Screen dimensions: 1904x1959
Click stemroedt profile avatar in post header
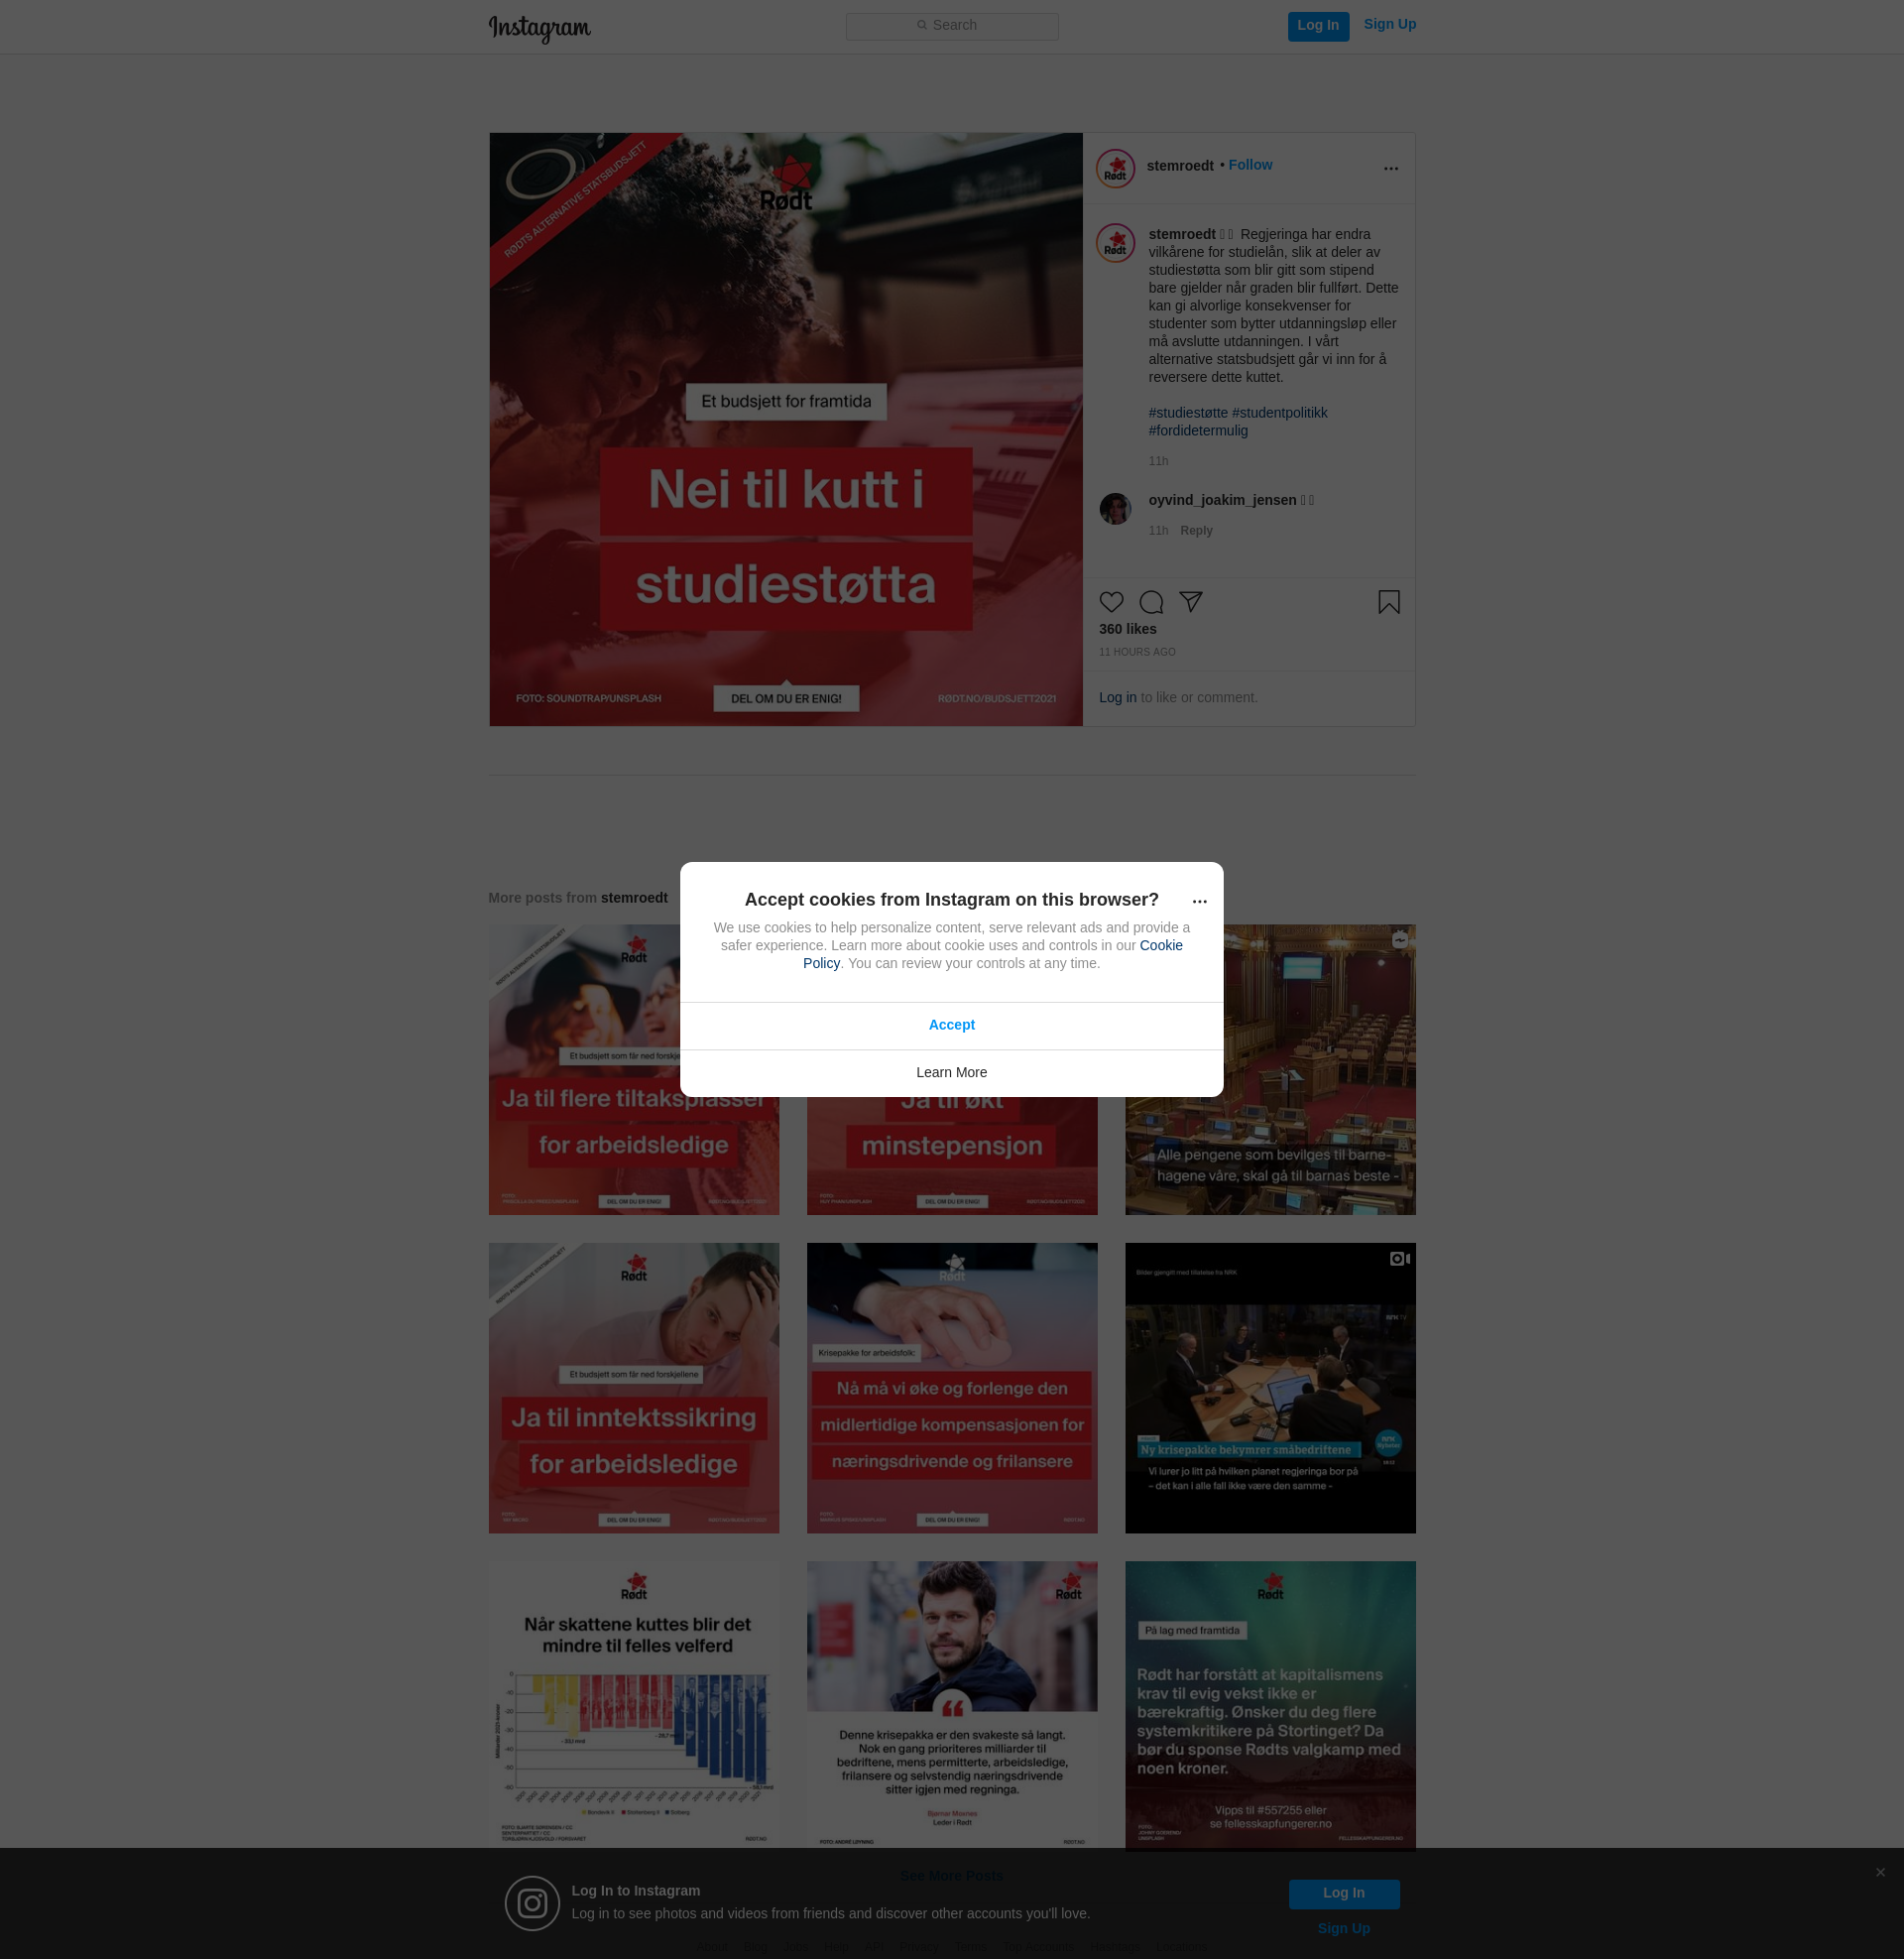pyautogui.click(x=1115, y=168)
